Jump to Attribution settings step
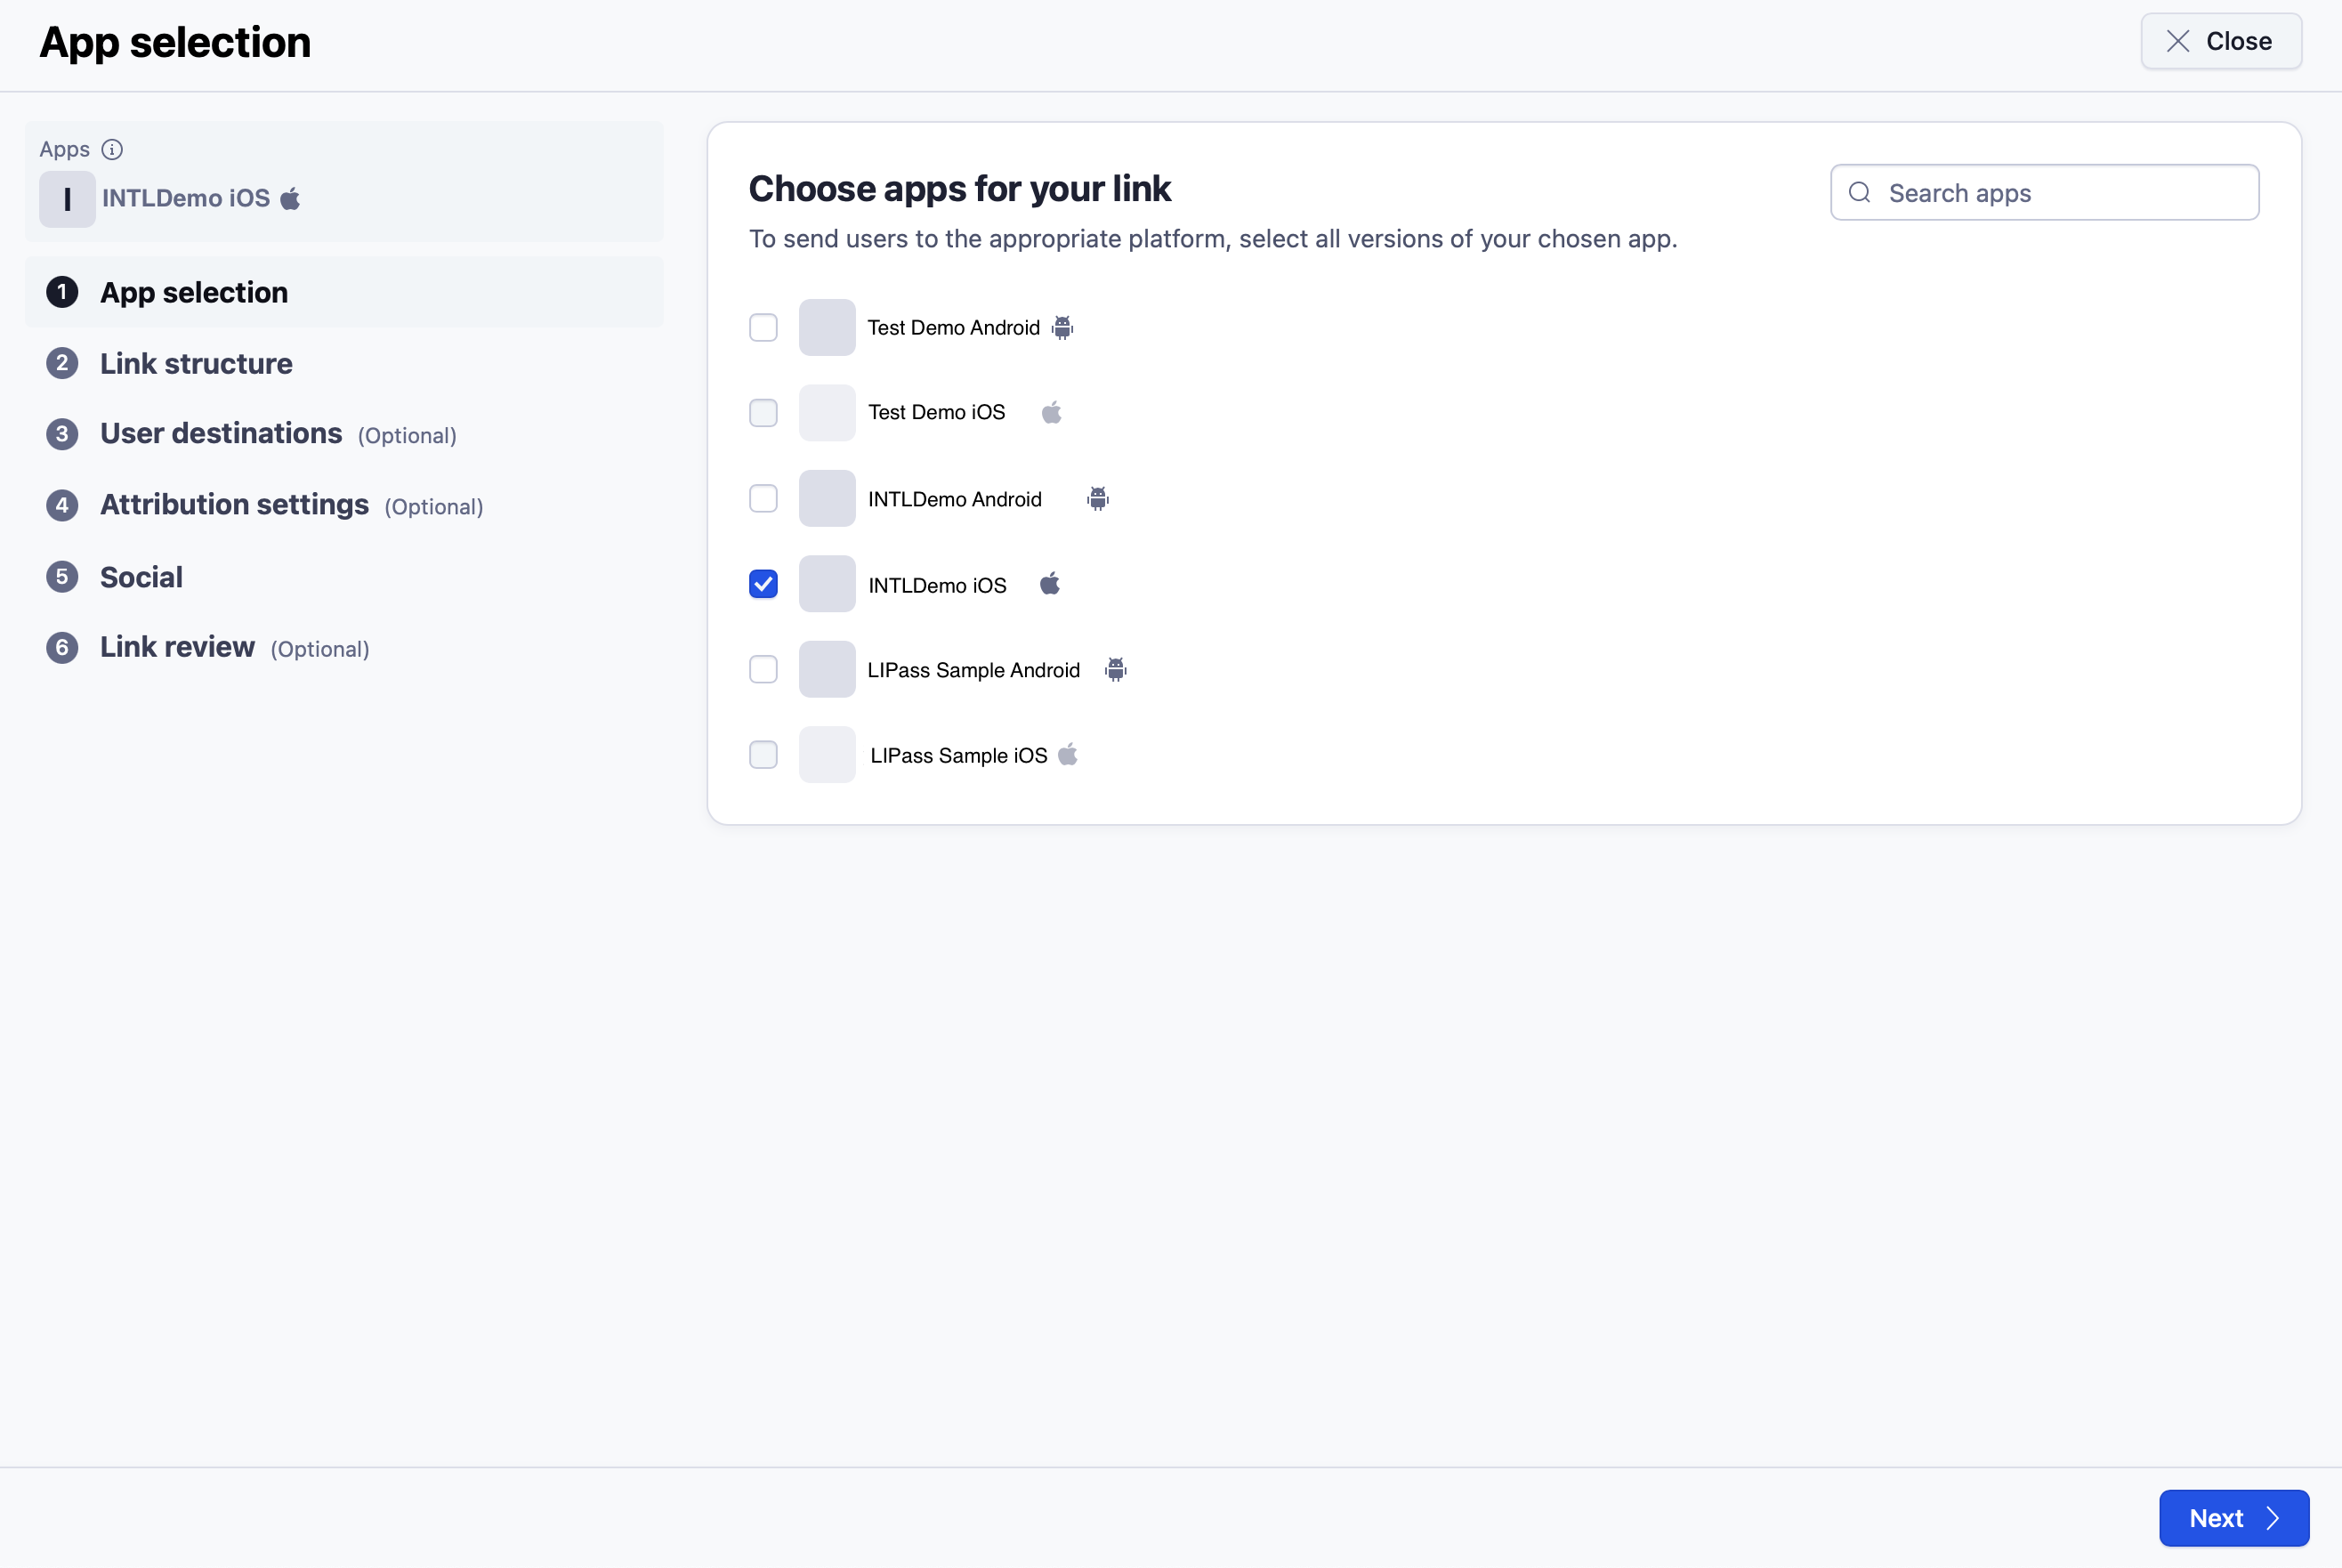 pyautogui.click(x=234, y=504)
